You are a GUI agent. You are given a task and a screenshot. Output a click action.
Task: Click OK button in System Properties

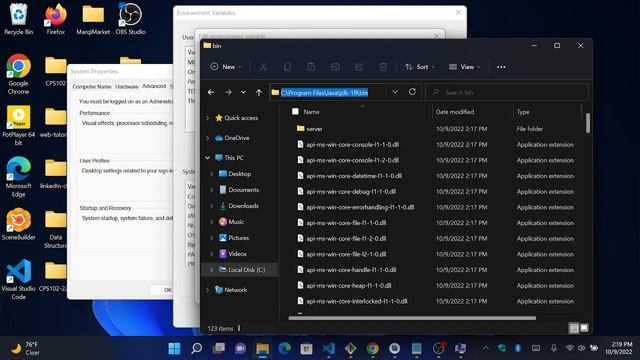[x=162, y=290]
